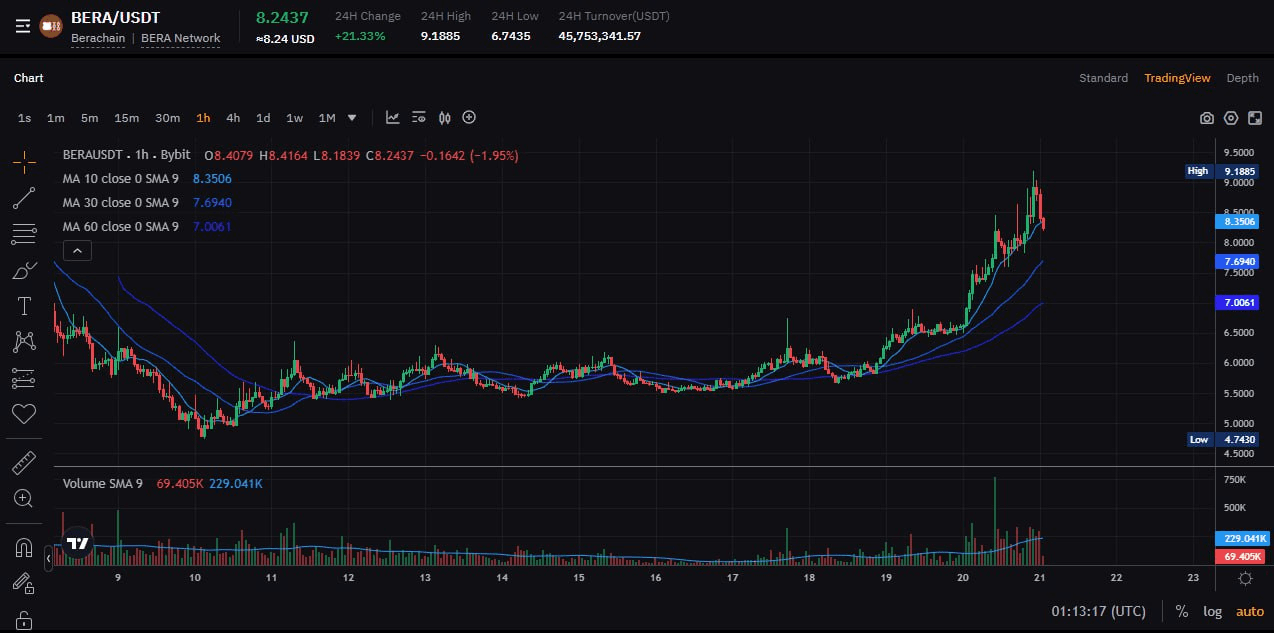Switch to the Standard chart tab
1274x633 pixels.
[x=1103, y=78]
